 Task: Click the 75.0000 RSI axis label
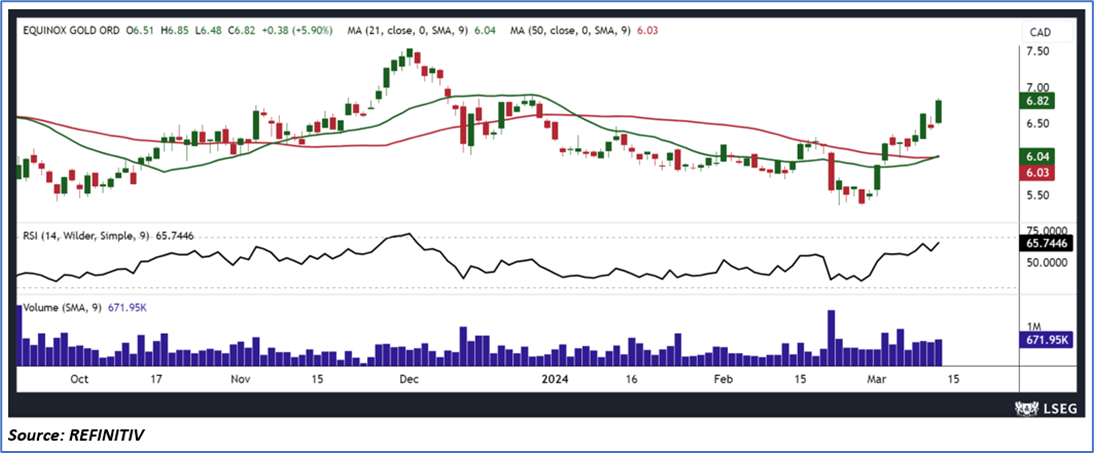pyautogui.click(x=1045, y=230)
